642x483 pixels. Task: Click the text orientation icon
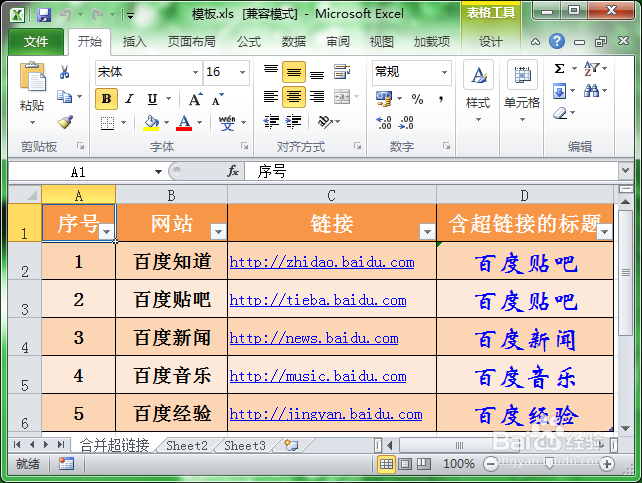[325, 122]
